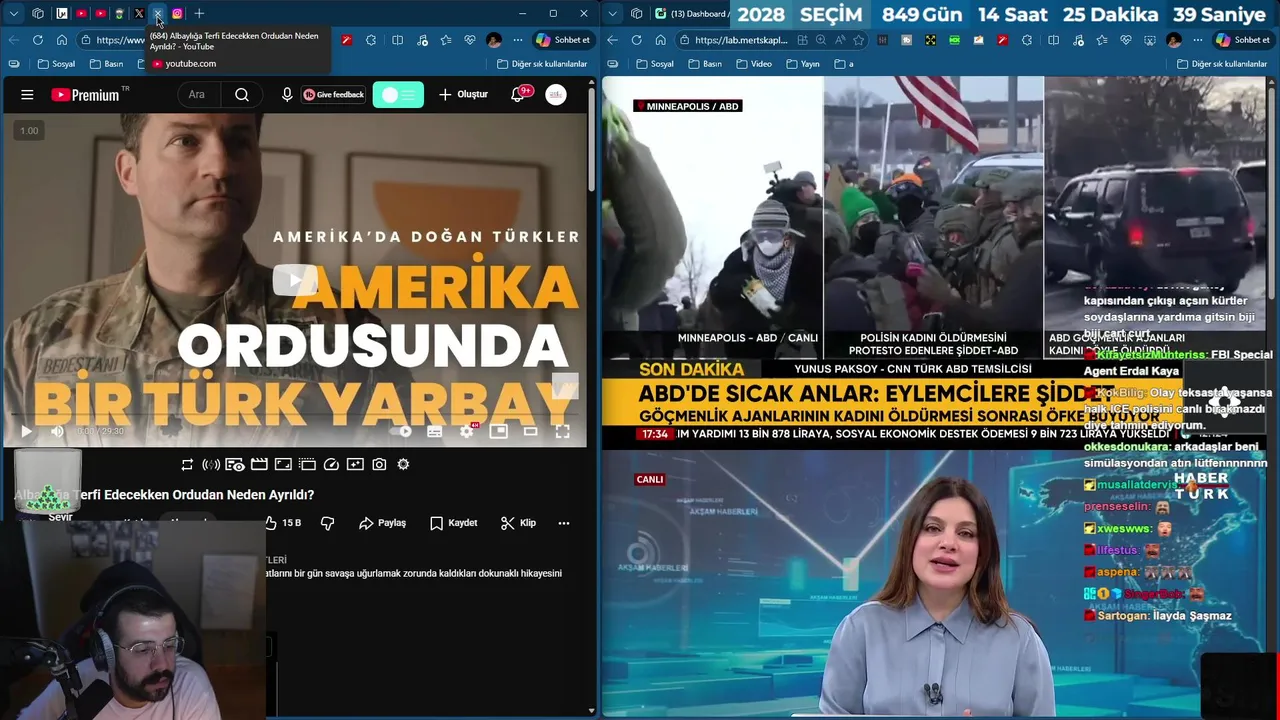Open the right browser's tab list chevron

(613, 14)
